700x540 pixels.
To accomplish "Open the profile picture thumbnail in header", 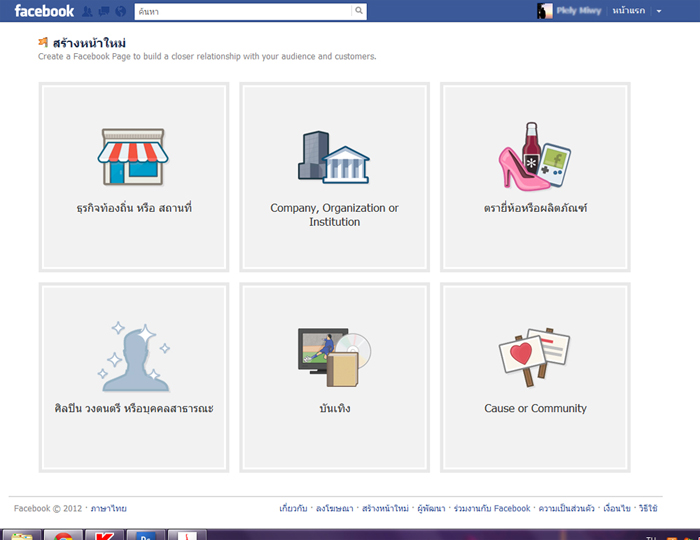I will [x=545, y=11].
